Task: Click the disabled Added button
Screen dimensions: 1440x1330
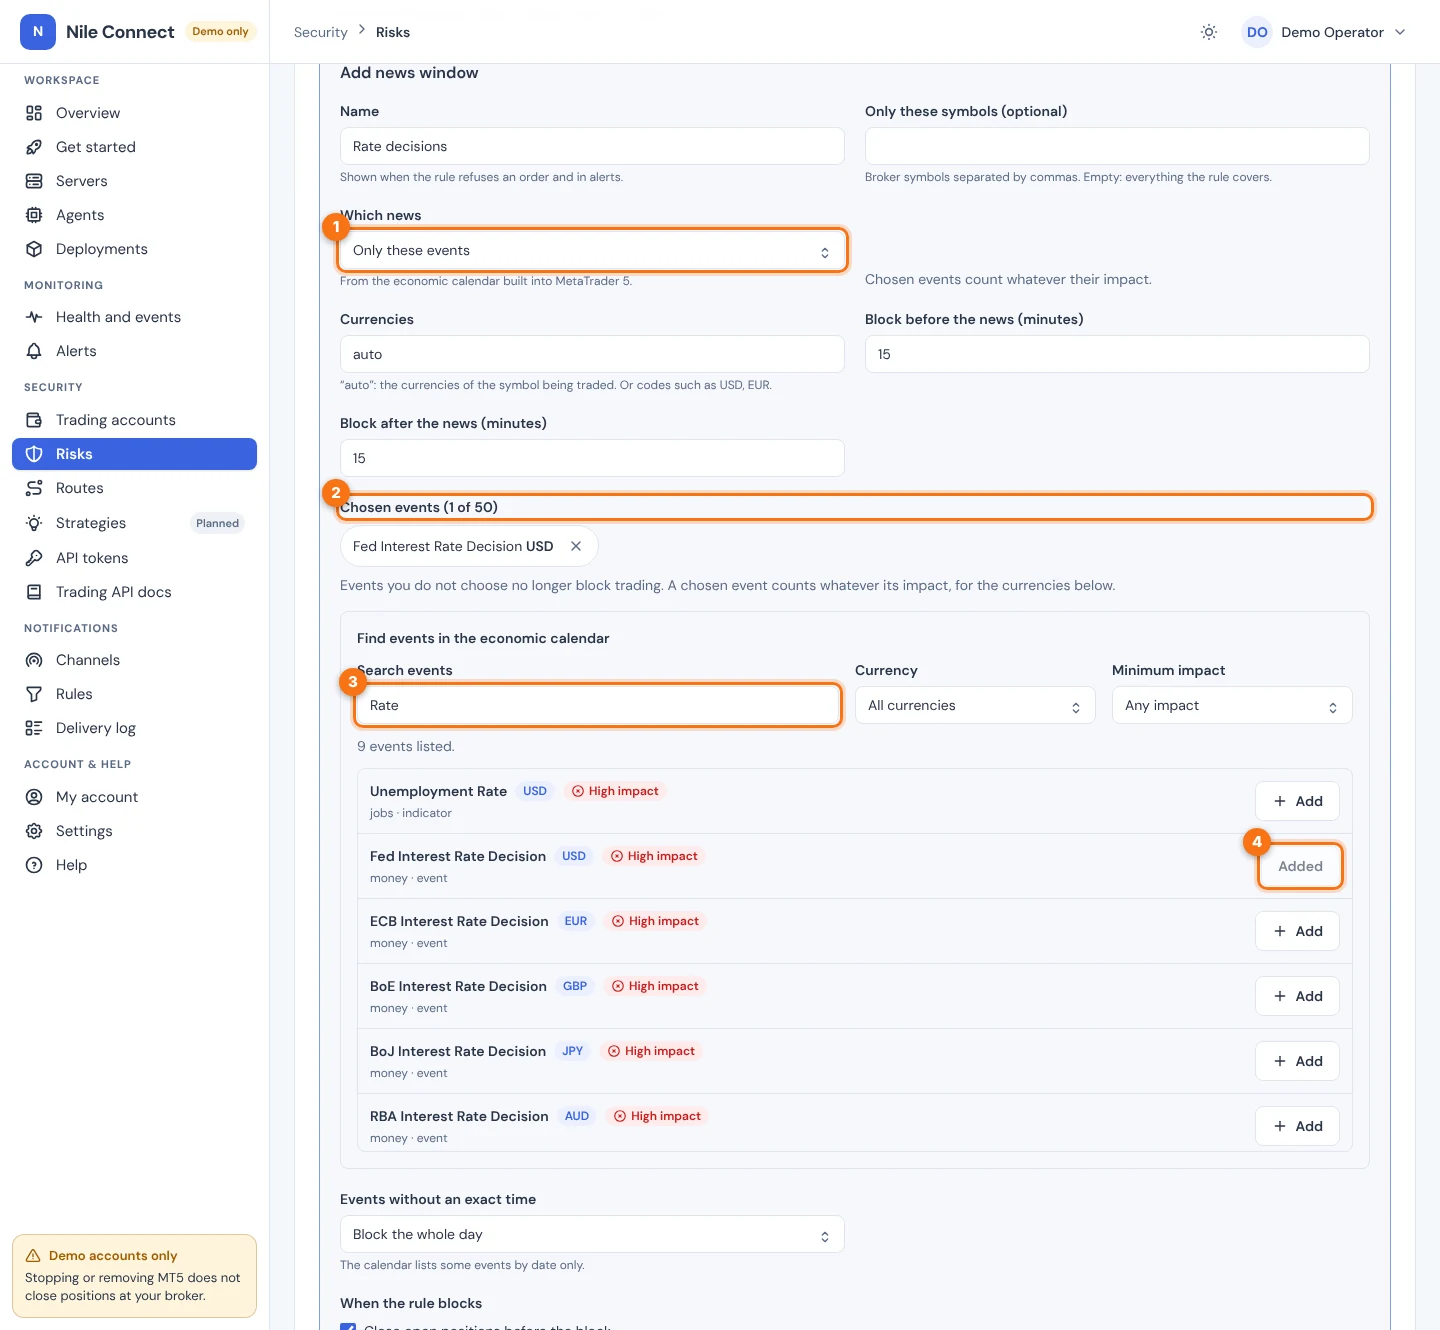Action: [x=1300, y=866]
